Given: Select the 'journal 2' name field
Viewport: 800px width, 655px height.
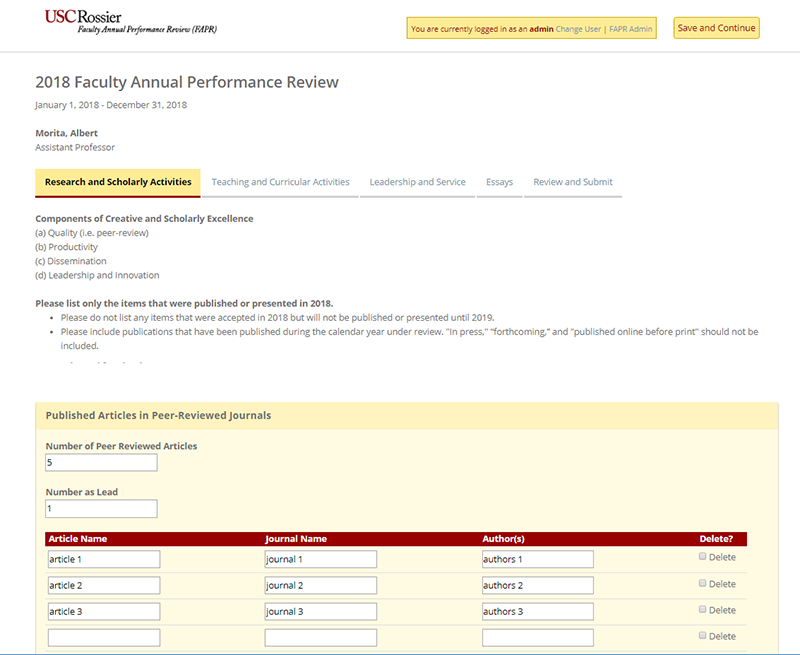Looking at the screenshot, I should point(320,585).
